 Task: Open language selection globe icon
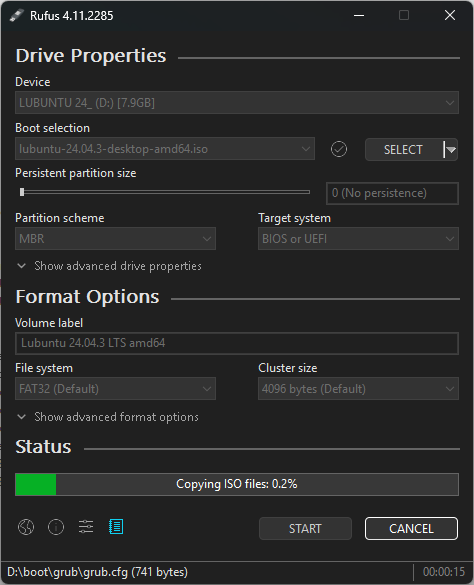[x=26, y=527]
